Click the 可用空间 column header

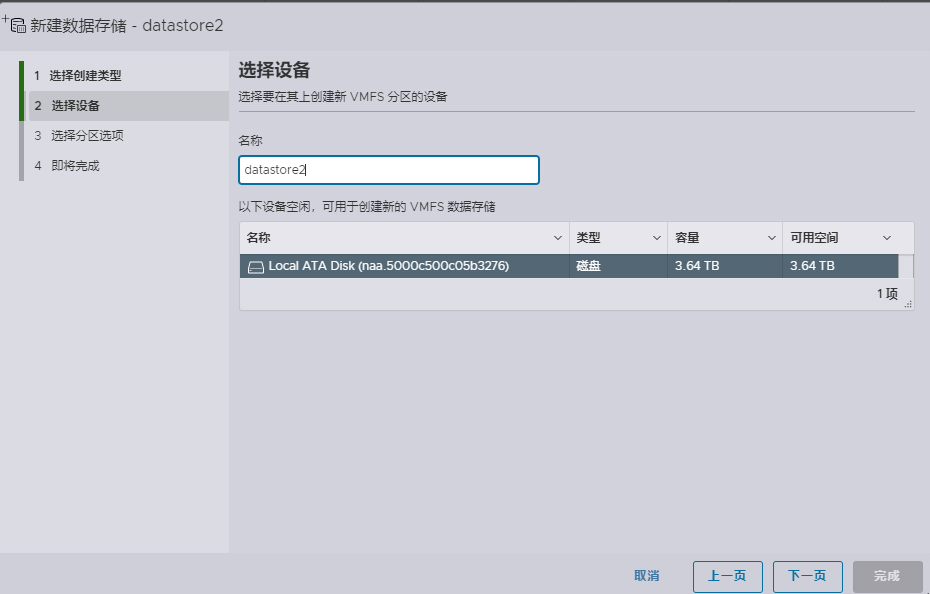point(841,238)
